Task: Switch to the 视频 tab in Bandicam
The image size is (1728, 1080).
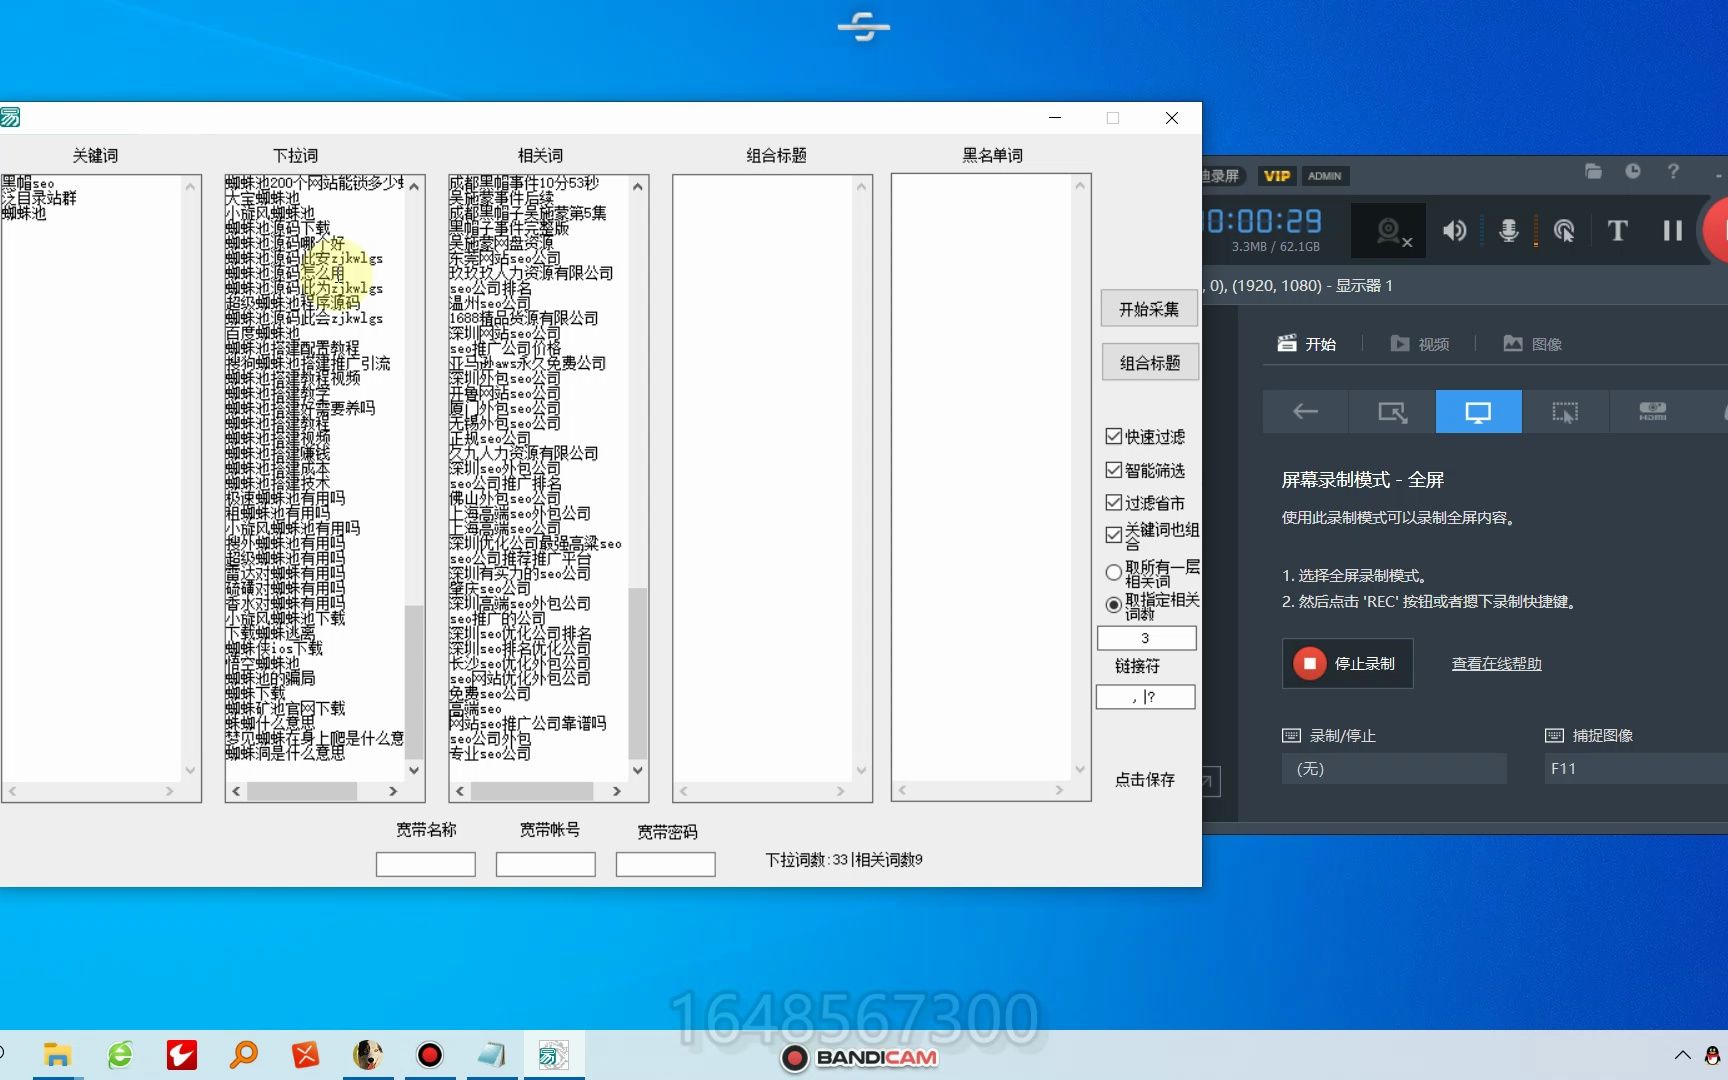Action: [x=1420, y=344]
